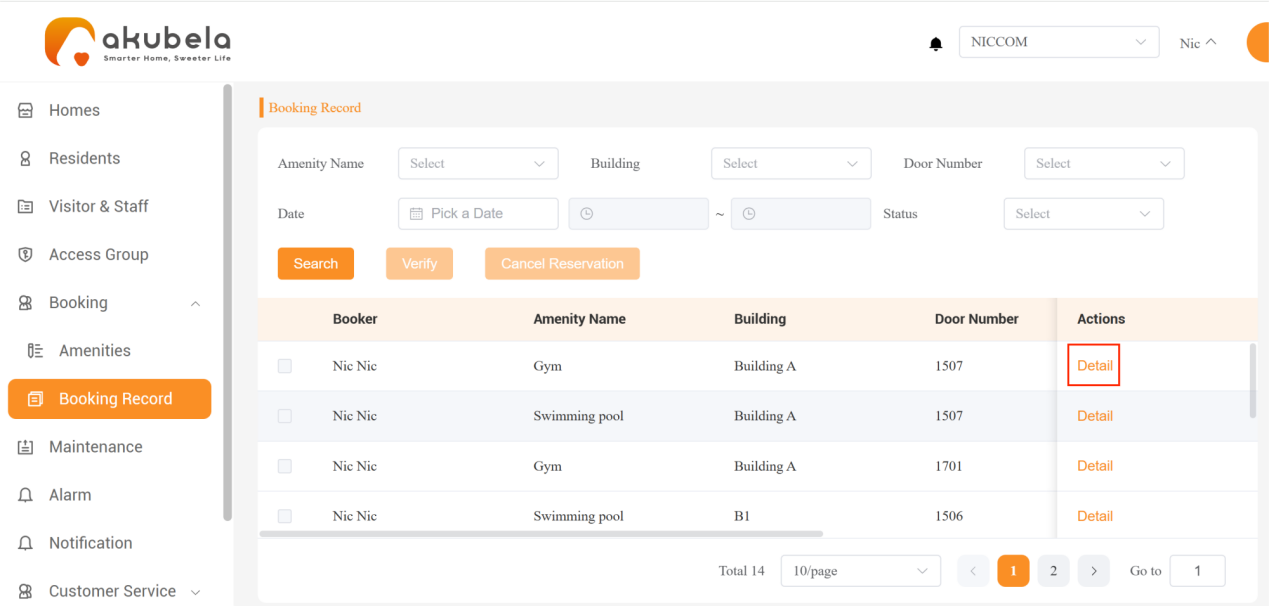The image size is (1269, 606).
Task: Click the Customer Service sidebar icon
Action: 26,591
